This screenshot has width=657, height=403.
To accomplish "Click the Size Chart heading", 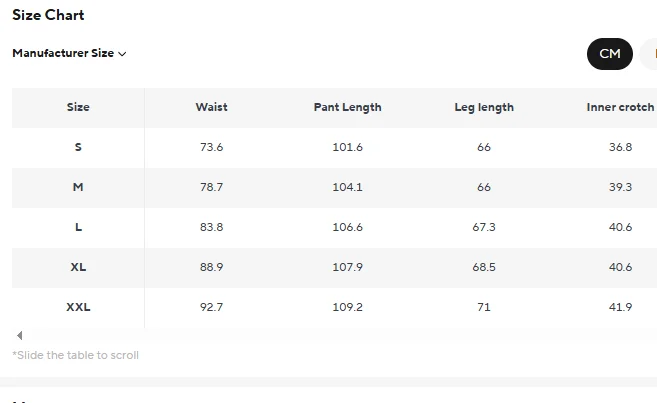I will pyautogui.click(x=48, y=15).
